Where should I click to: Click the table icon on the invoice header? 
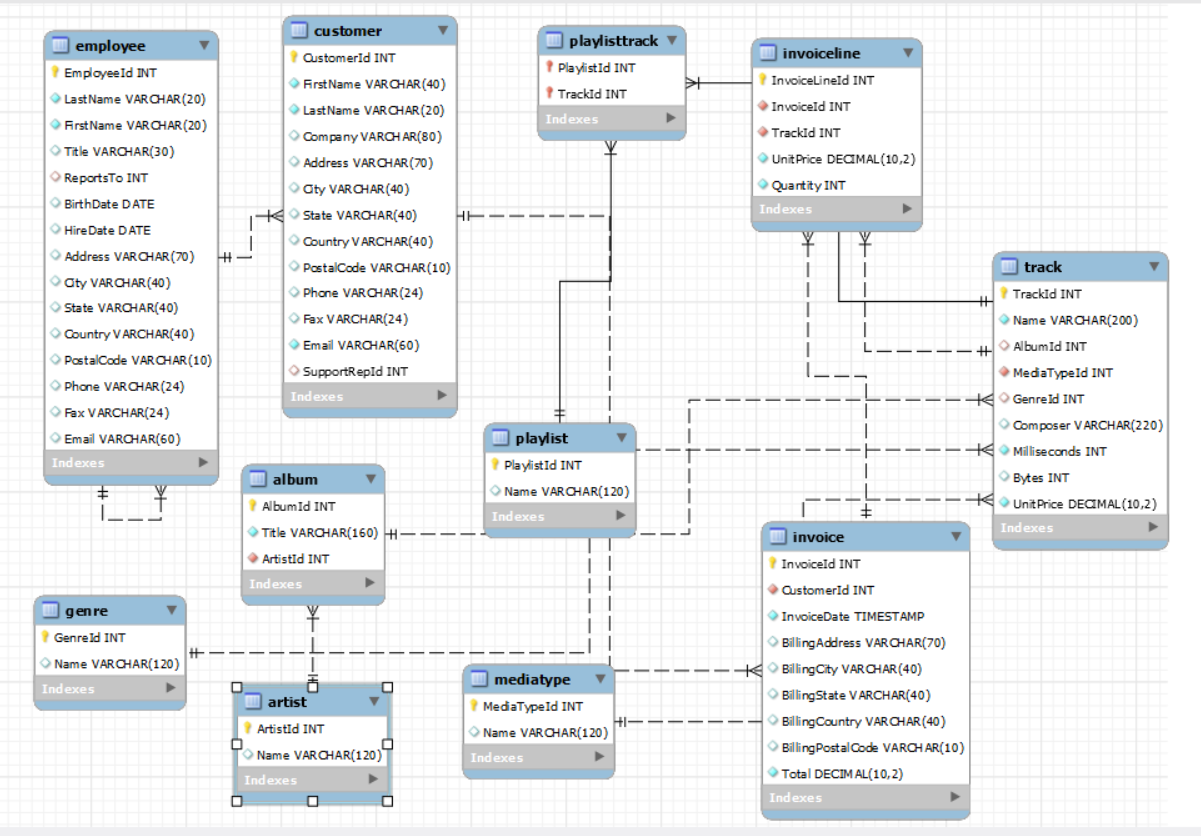point(777,537)
